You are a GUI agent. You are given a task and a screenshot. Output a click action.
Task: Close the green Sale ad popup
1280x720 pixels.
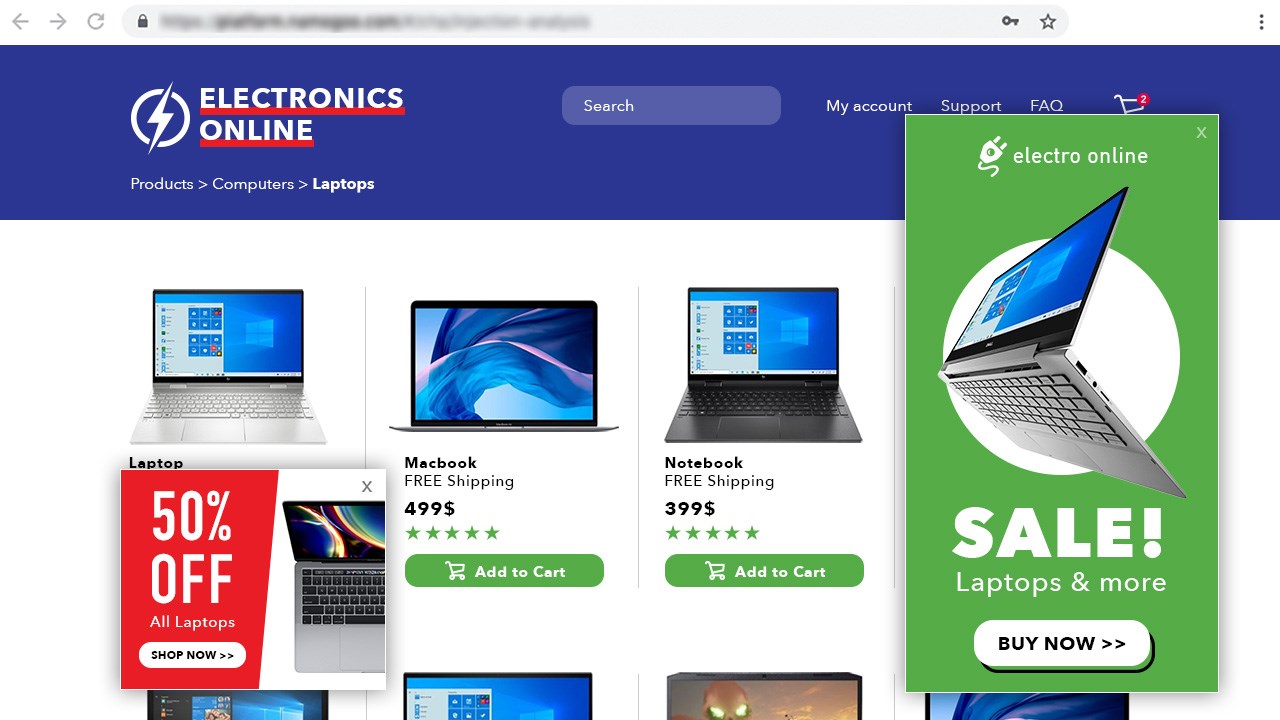point(1201,132)
